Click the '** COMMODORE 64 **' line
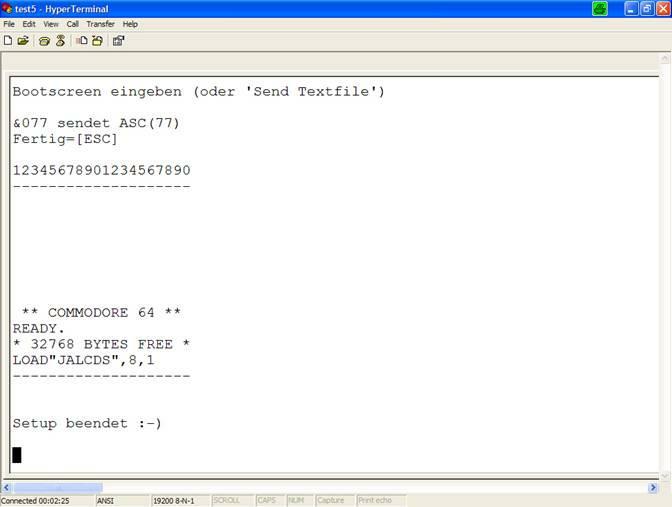Viewport: 672px width, 507px height. [102, 313]
